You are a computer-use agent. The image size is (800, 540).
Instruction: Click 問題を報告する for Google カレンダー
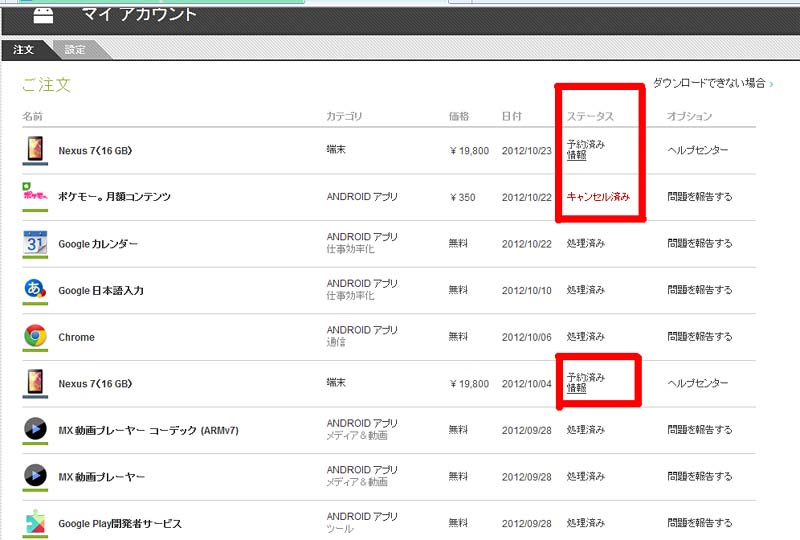[x=699, y=243]
